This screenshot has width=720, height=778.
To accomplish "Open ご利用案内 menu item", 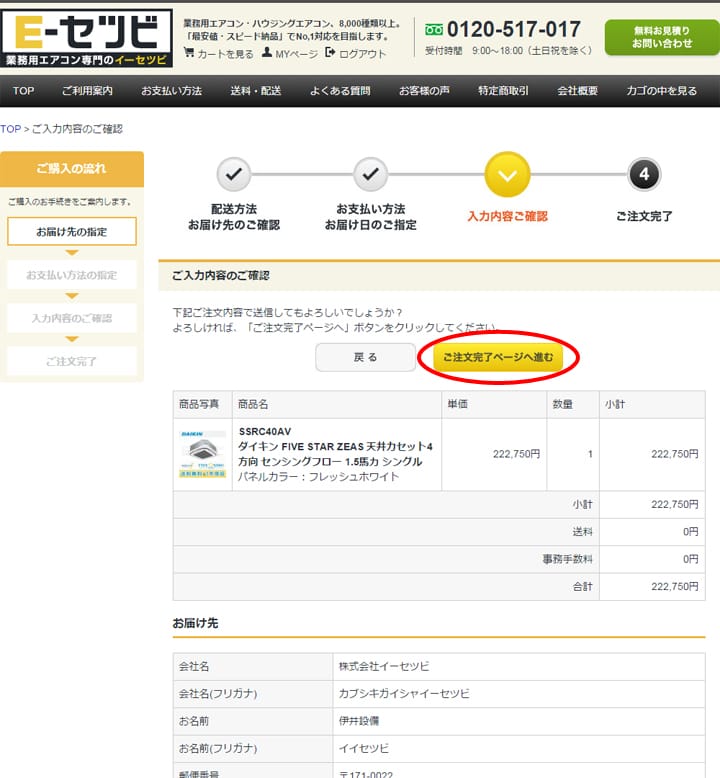I will point(87,91).
